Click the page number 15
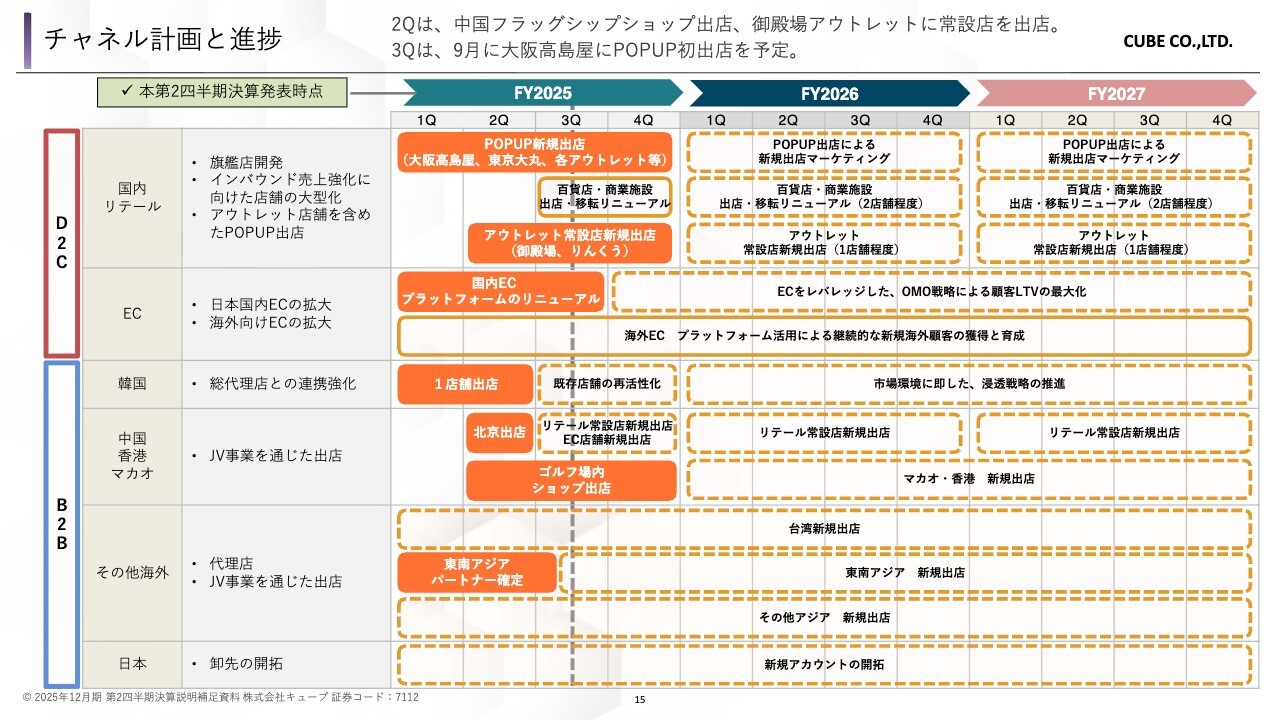 tap(640, 700)
